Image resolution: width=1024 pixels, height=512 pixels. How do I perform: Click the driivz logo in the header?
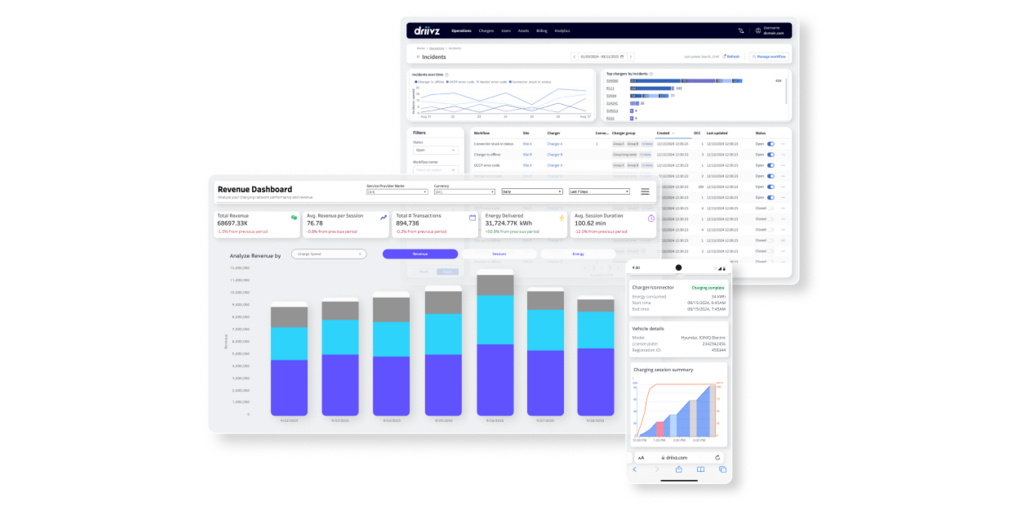(x=430, y=31)
